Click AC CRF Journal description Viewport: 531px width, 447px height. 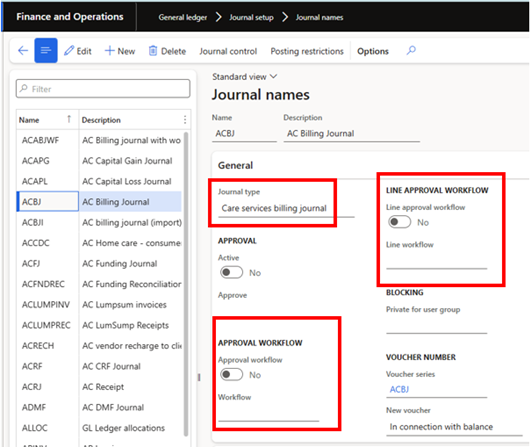111,366
